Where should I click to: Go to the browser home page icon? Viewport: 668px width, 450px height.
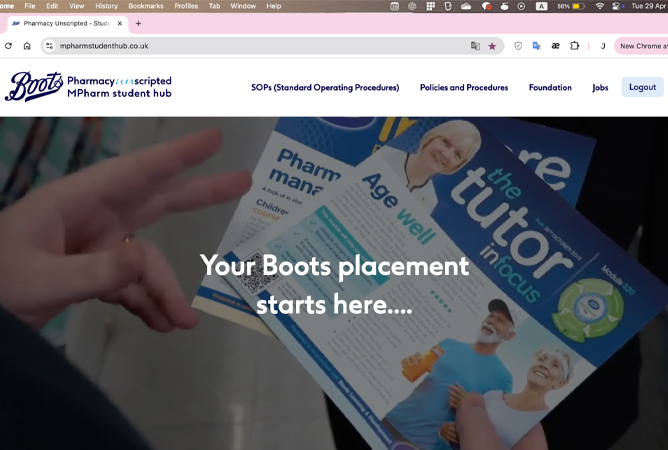(x=27, y=46)
